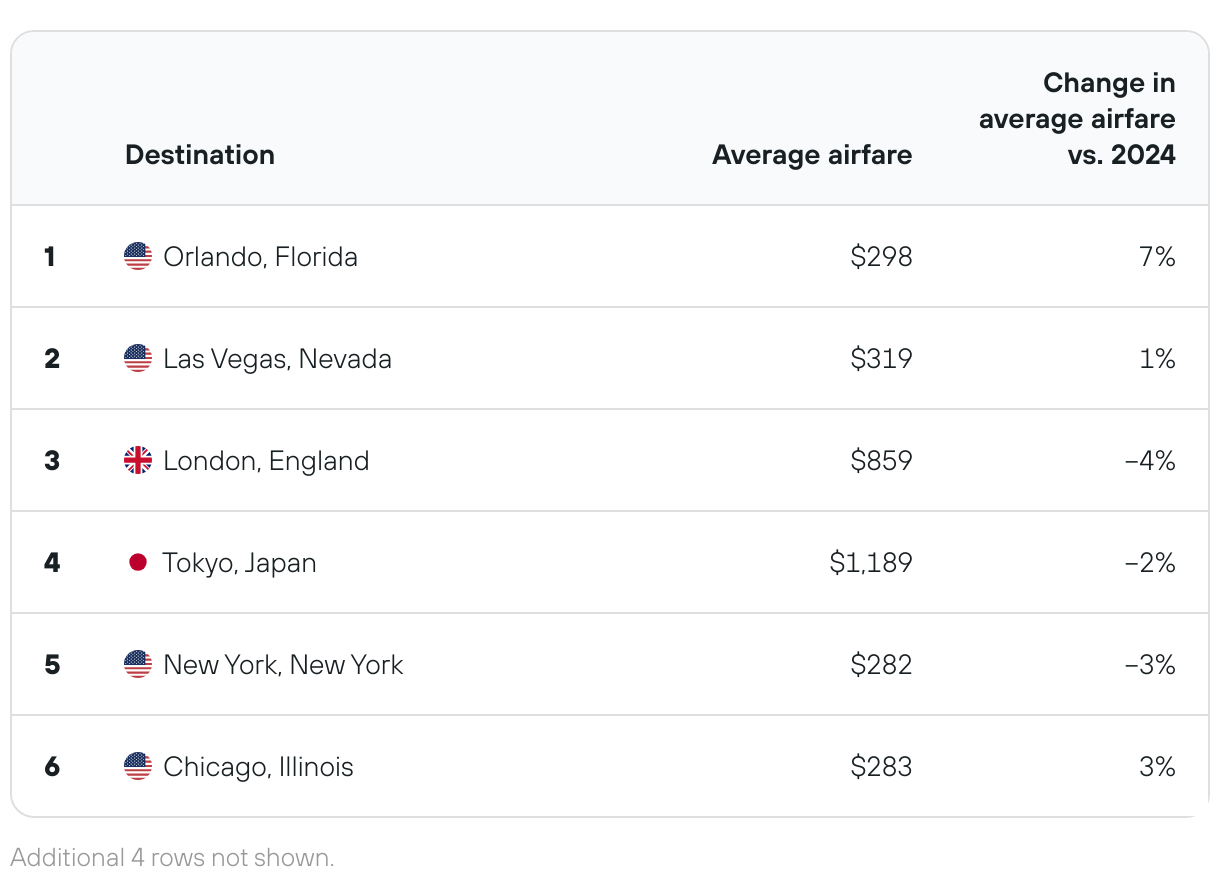The height and width of the screenshot is (884, 1220).
Task: Click the London, England destination name
Action: pos(266,461)
